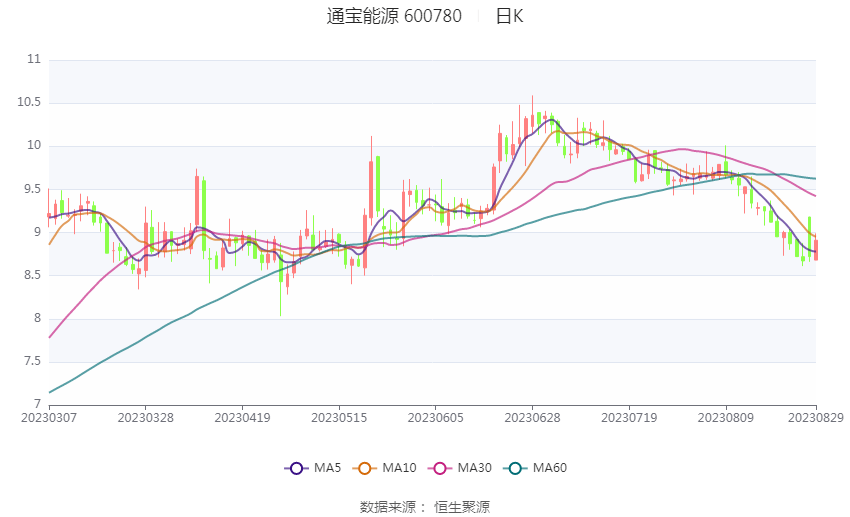Screen dimensions: 850x517
Task: Click y-axis value 8
Action: [x=37, y=318]
